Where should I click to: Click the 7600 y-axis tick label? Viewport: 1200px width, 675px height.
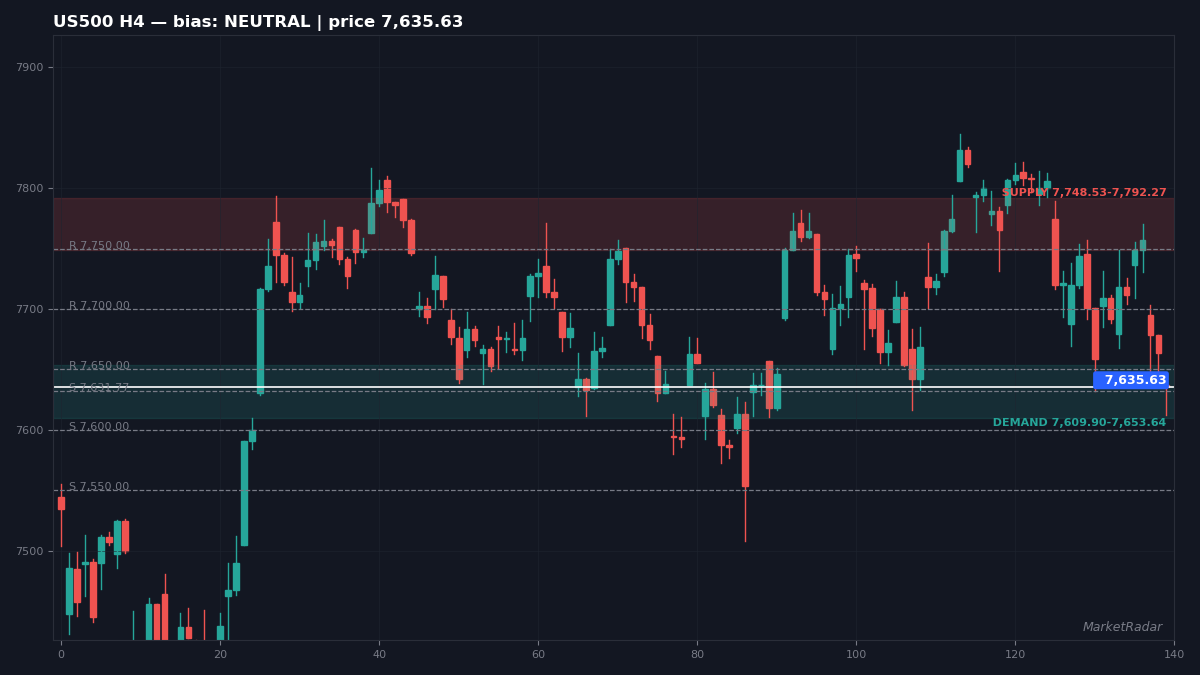tap(30, 431)
